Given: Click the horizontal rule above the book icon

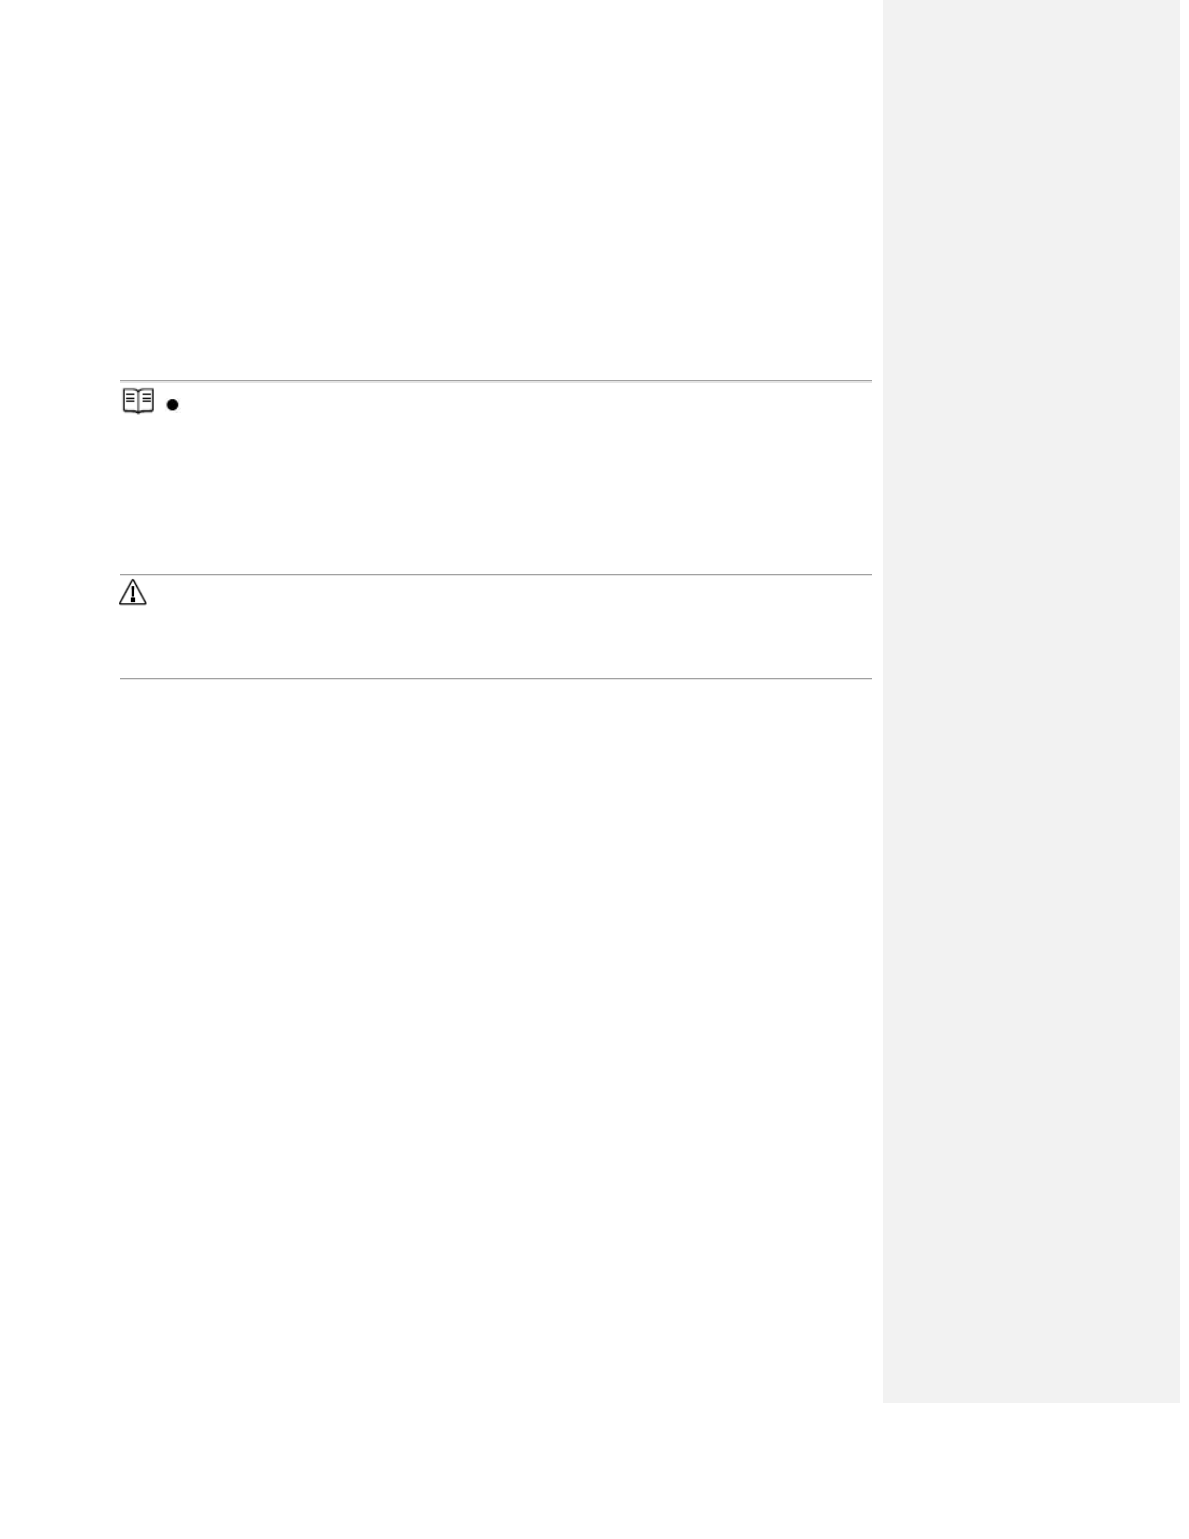Looking at the screenshot, I should (x=496, y=381).
